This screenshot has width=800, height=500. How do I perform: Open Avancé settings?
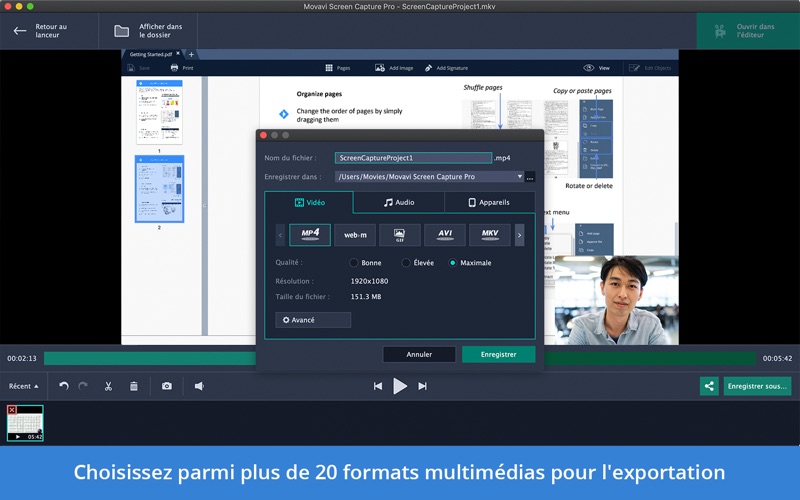313,320
